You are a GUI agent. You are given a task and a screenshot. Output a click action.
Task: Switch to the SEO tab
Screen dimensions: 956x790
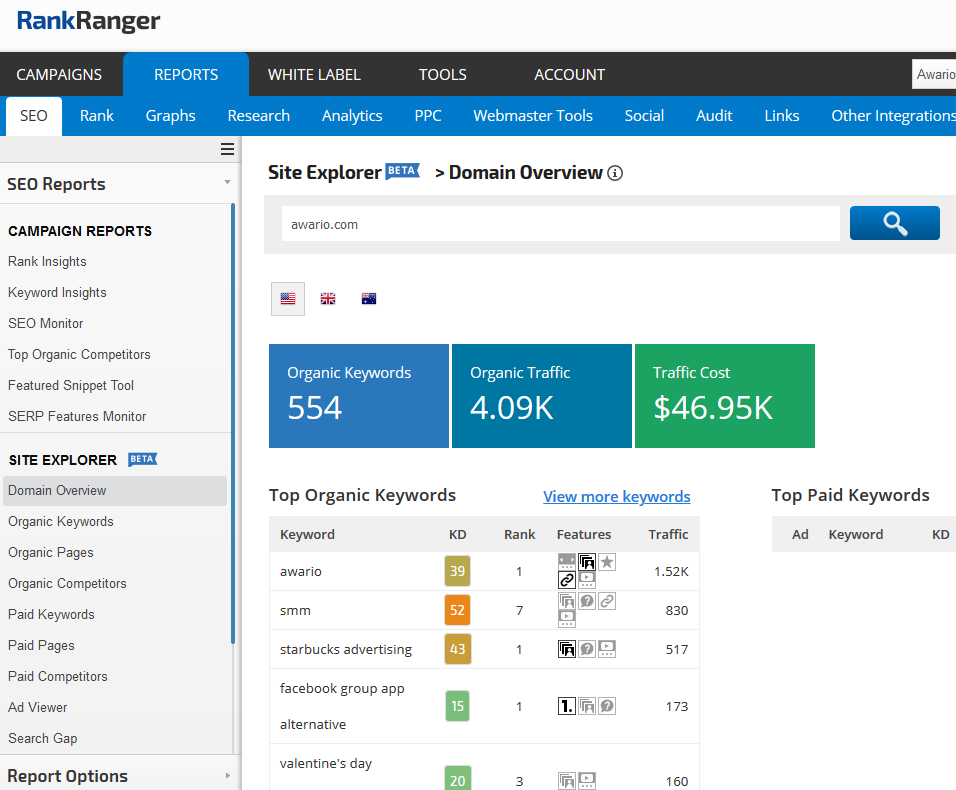(34, 116)
